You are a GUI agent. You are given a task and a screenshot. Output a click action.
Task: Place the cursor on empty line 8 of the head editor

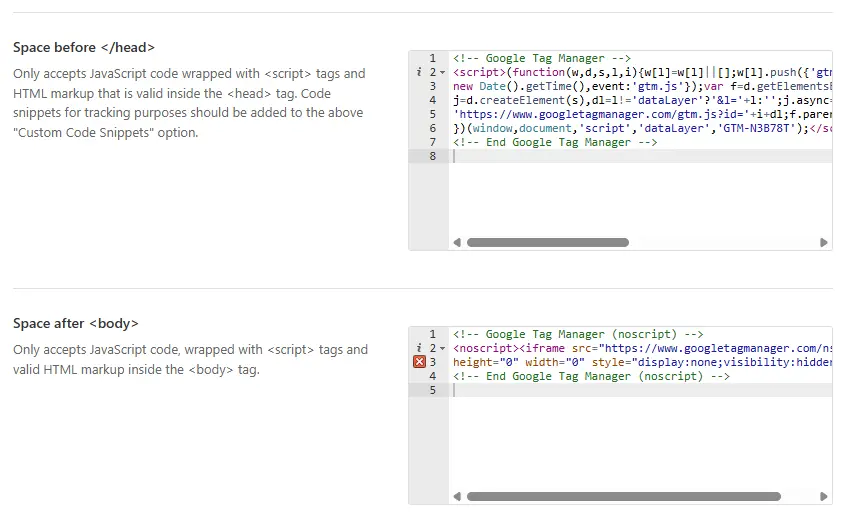pos(640,156)
